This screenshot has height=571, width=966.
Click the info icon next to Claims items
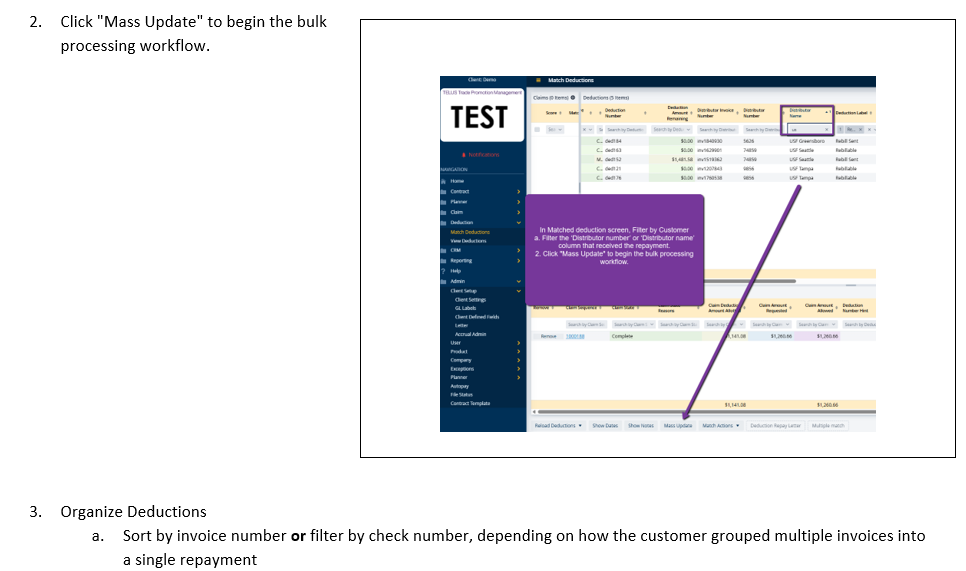click(x=575, y=97)
